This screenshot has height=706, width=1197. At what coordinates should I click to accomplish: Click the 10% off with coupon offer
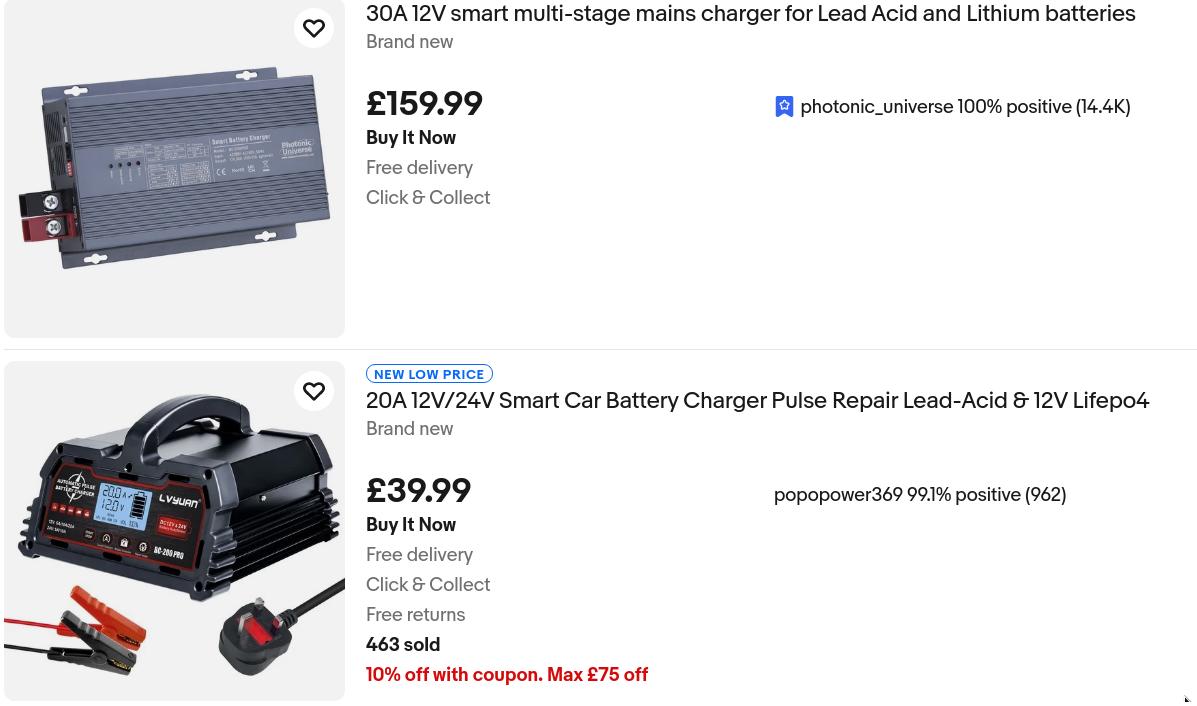click(507, 675)
